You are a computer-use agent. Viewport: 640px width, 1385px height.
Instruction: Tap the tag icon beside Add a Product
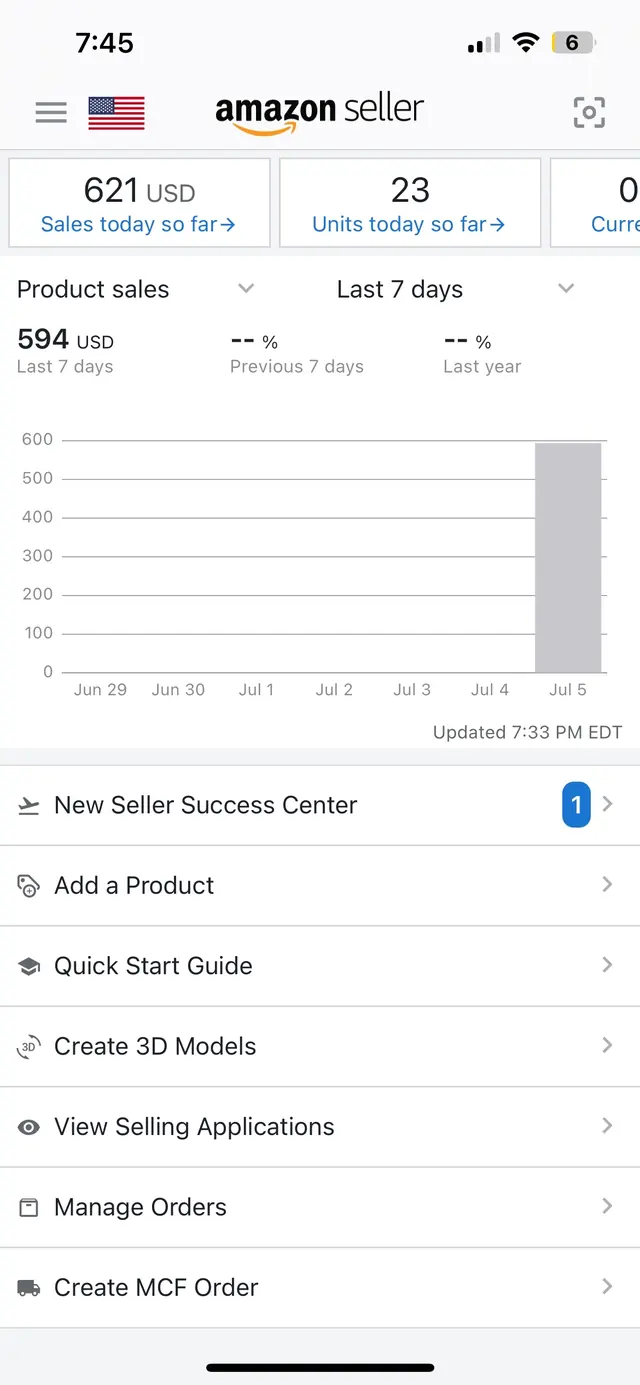point(29,886)
